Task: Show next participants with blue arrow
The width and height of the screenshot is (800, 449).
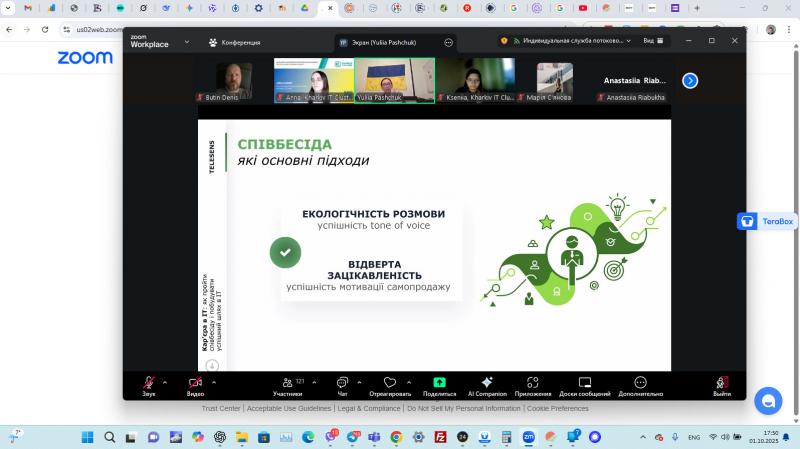Action: tap(690, 81)
